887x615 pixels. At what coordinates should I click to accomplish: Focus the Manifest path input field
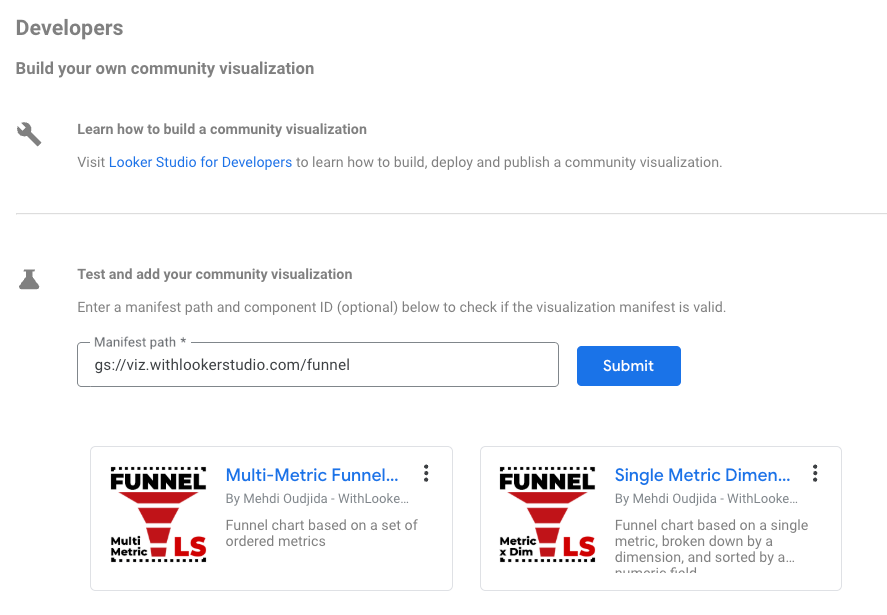(318, 365)
